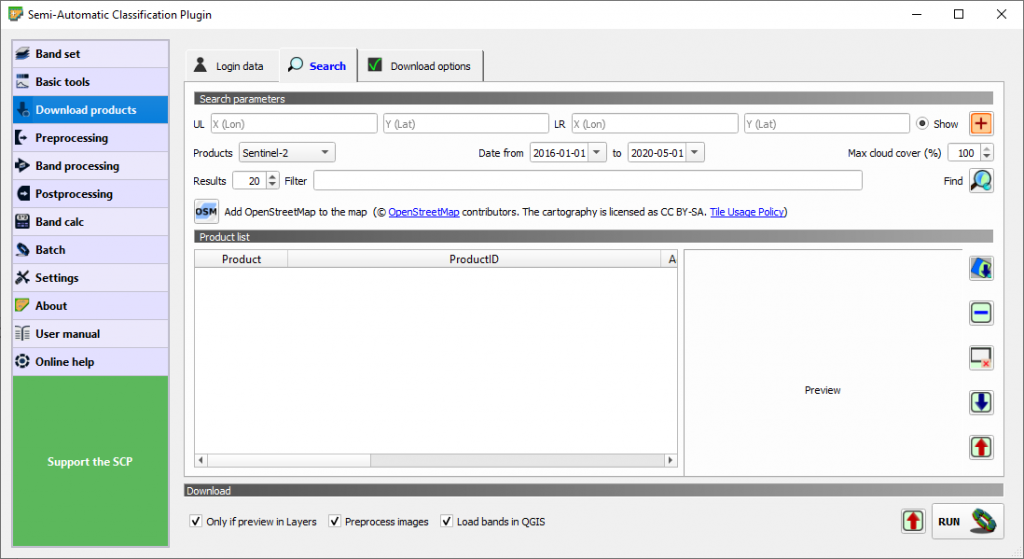Decrease Max cloud cover value
Screen dimensions: 1024x559
tap(987, 157)
